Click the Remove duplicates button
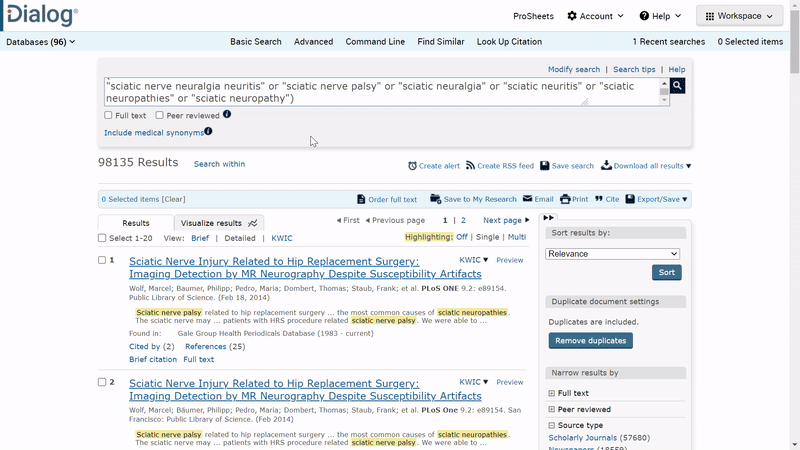This screenshot has width=800, height=450. point(590,341)
